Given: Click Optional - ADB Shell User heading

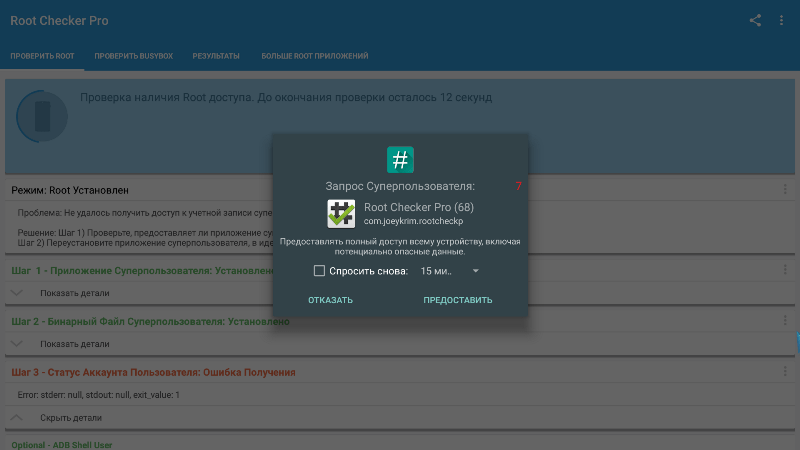Looking at the screenshot, I should click(x=62, y=445).
